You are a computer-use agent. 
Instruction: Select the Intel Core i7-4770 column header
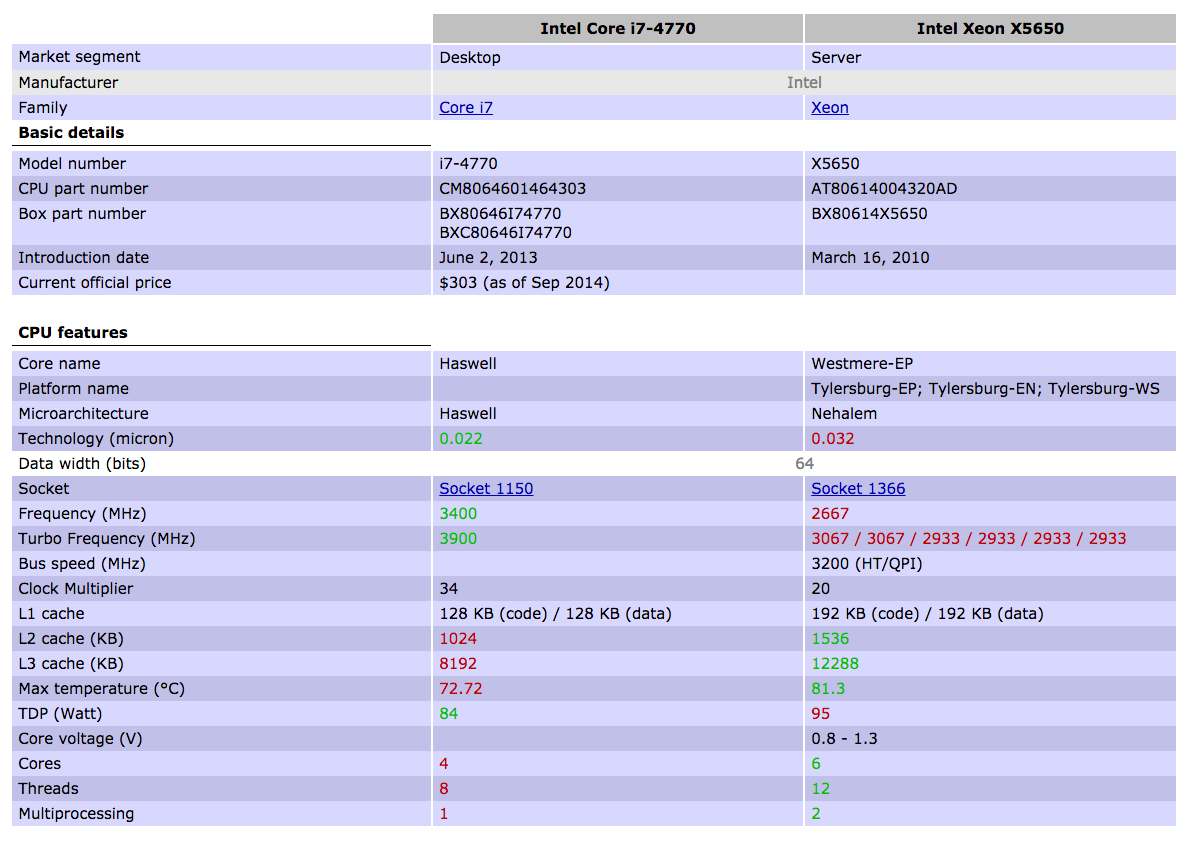(x=617, y=29)
